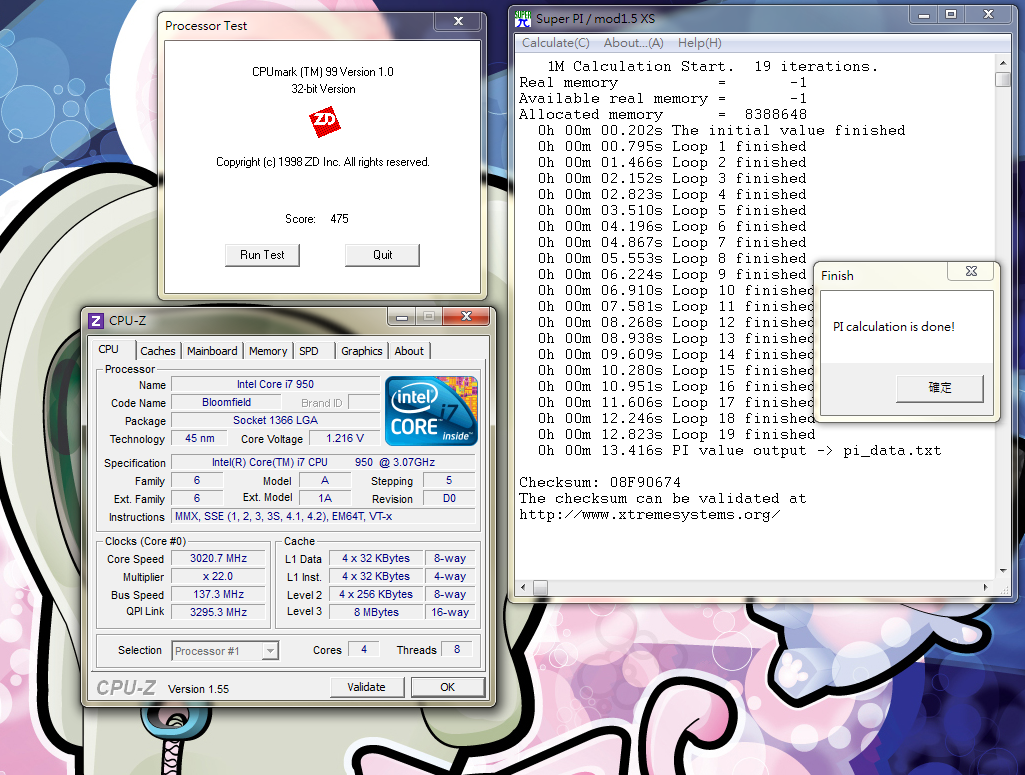Close the Processor Test window
1025x775 pixels.
tap(458, 22)
